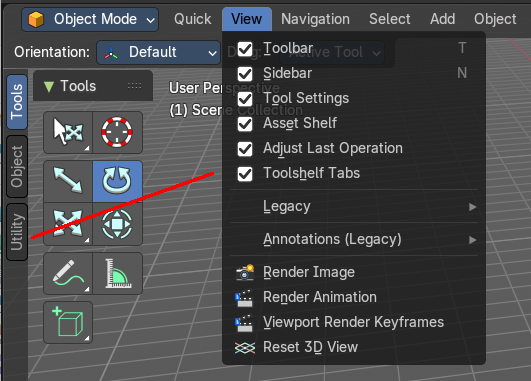Click the Object Mode cube icon
The height and width of the screenshot is (381, 531).
[36, 19]
